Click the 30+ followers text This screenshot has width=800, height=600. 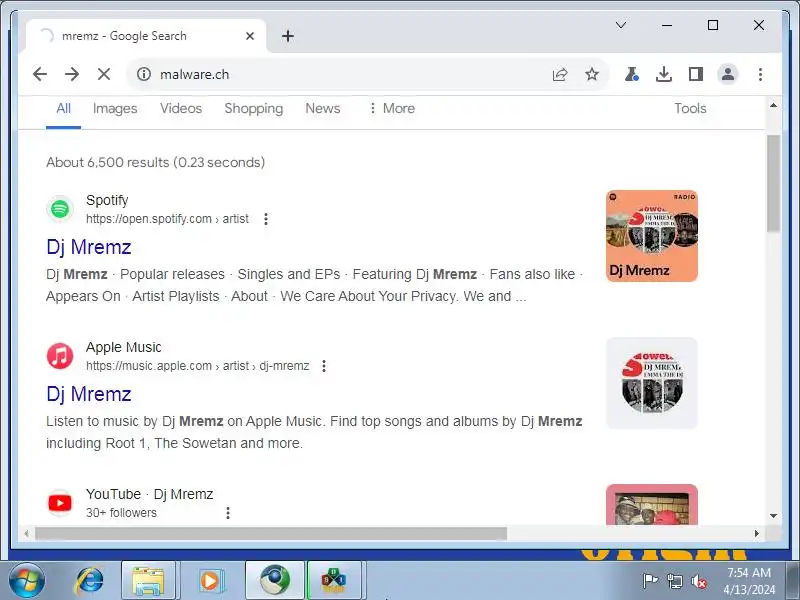click(121, 513)
